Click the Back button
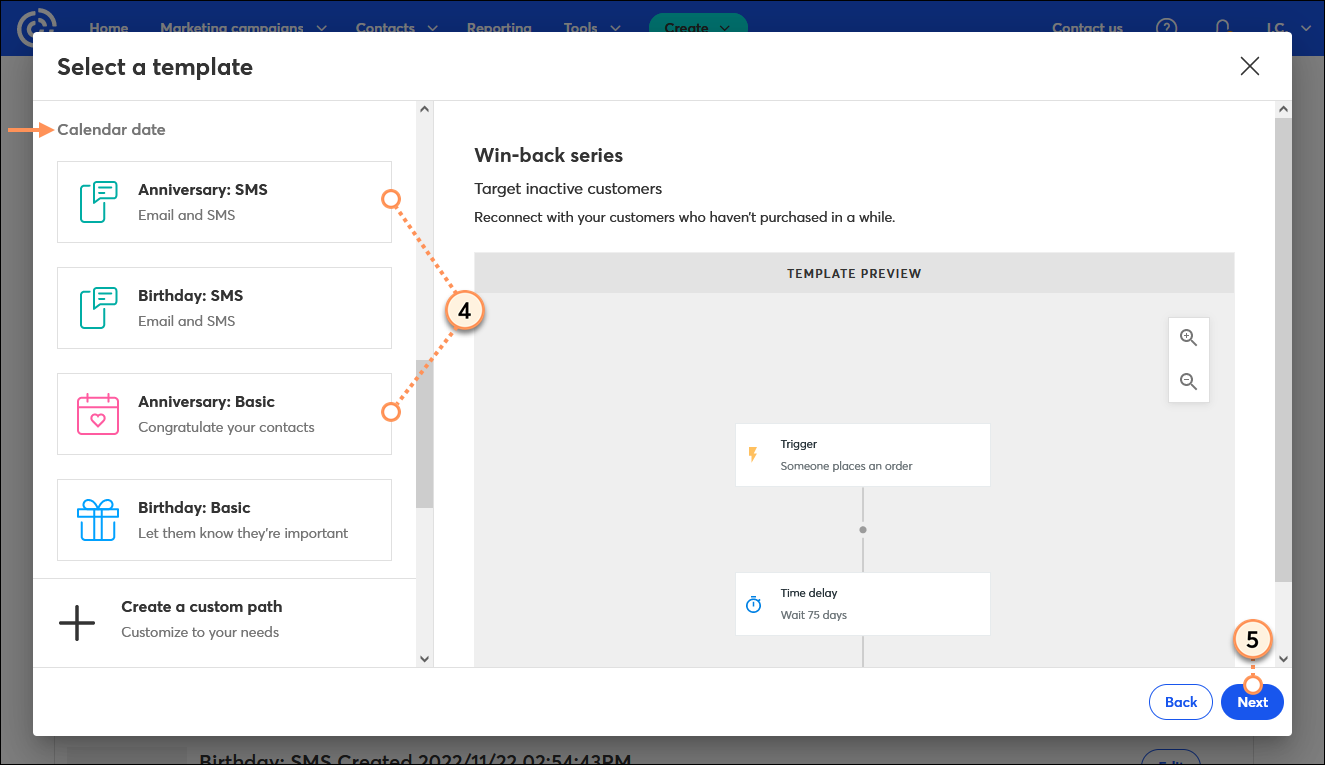Viewport: 1325px width, 765px height. point(1181,702)
